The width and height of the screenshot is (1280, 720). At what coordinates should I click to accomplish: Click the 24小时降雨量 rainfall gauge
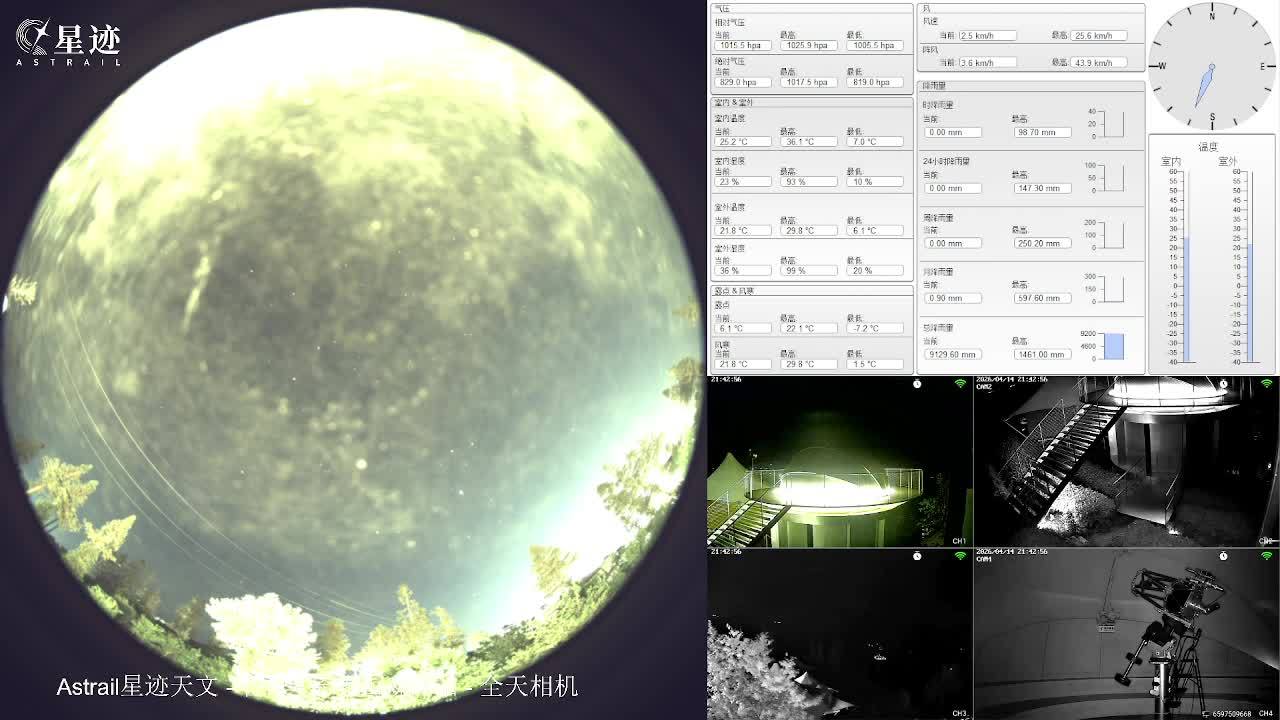[1114, 178]
